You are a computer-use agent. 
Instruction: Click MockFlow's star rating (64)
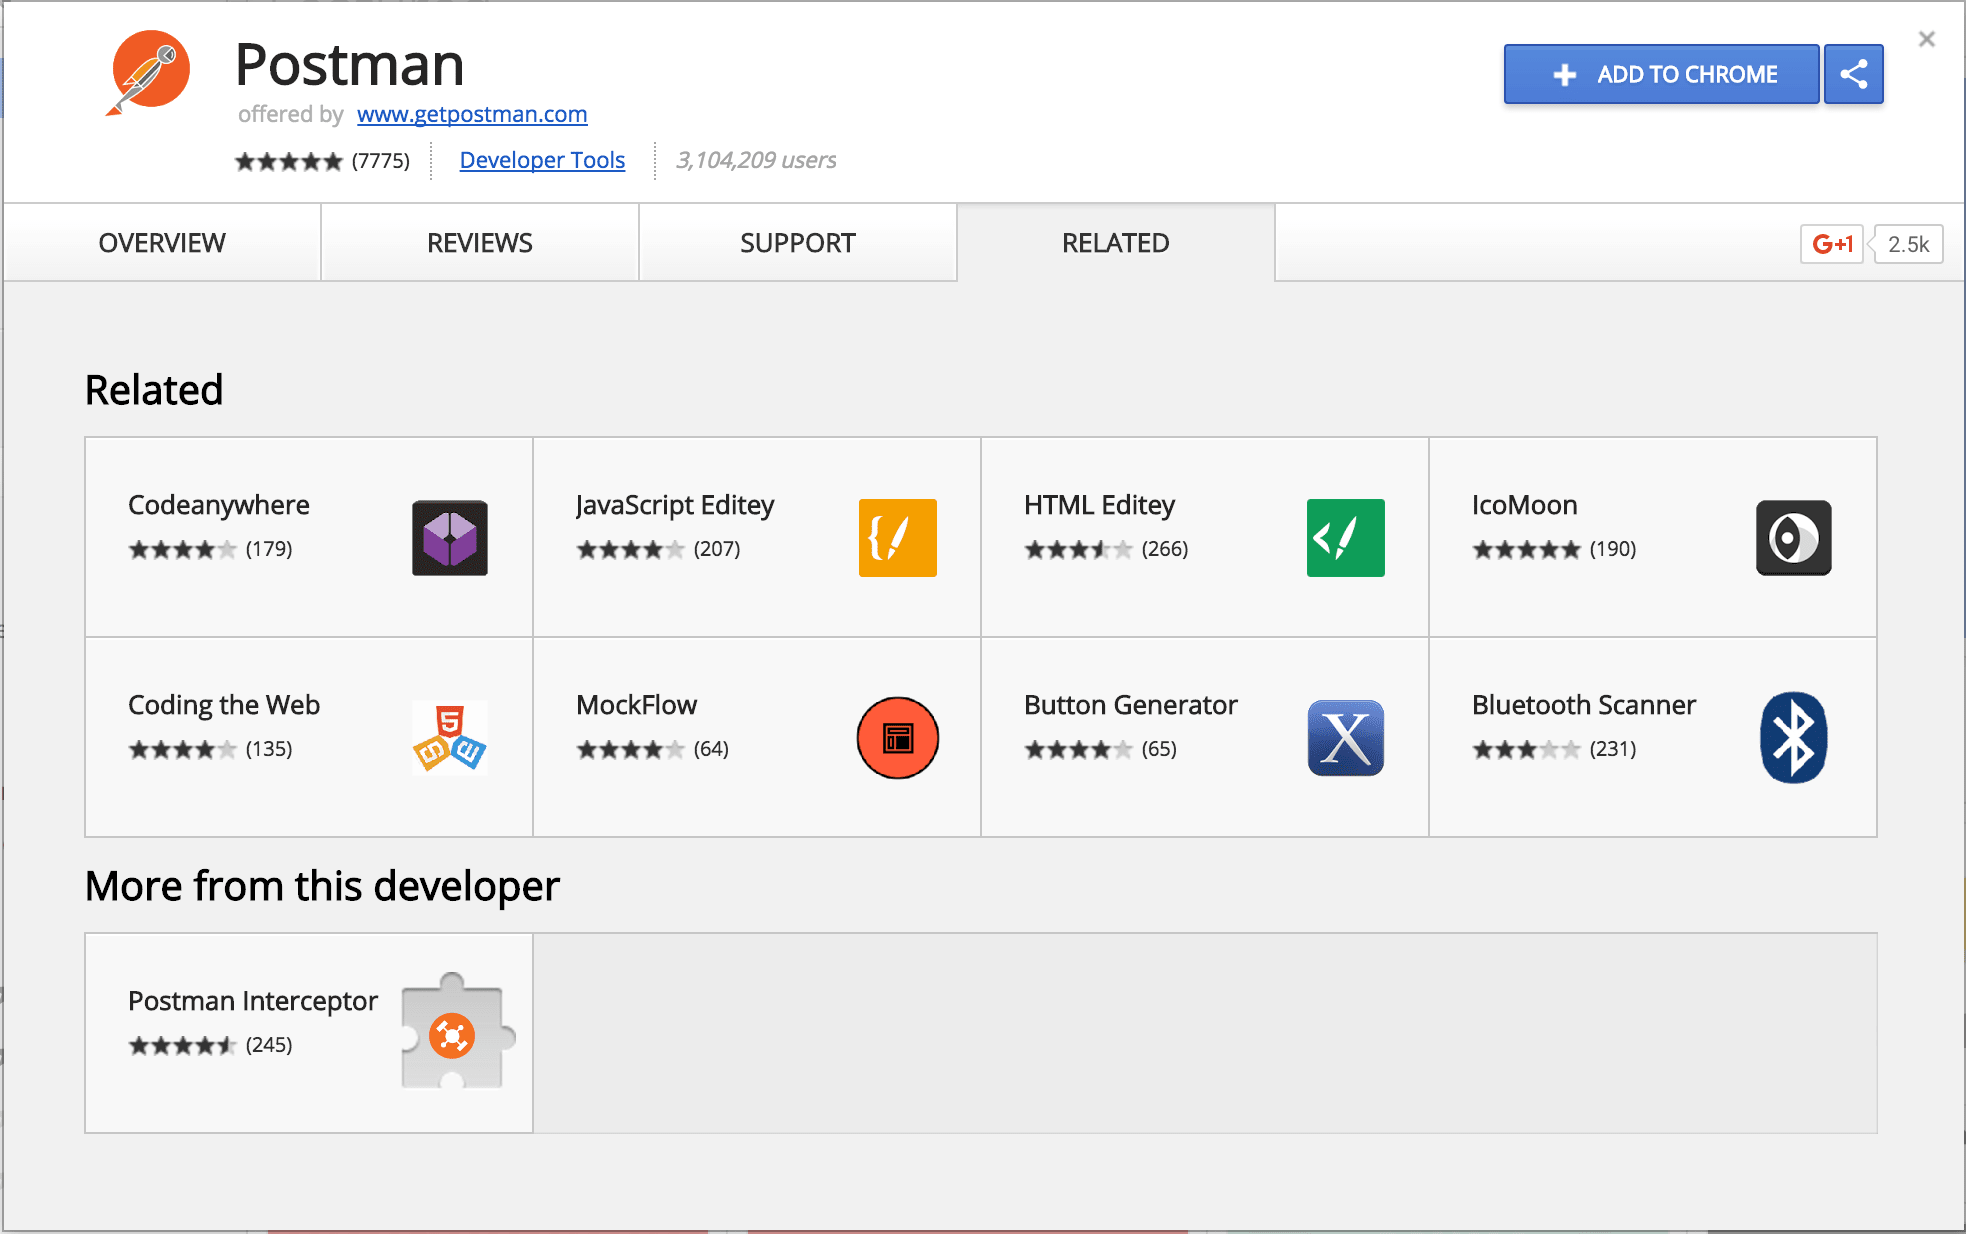652,749
